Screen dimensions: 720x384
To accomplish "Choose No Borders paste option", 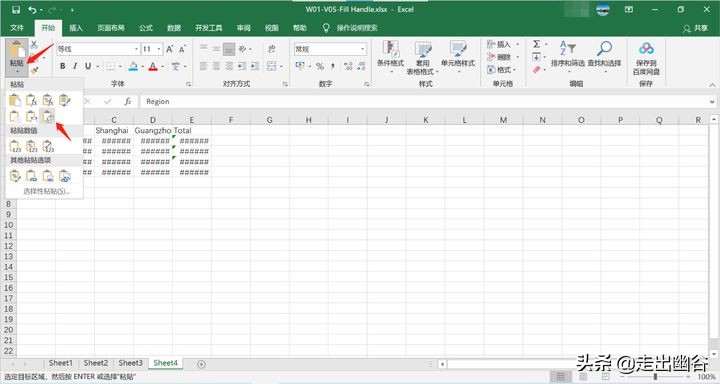I will coord(15,116).
